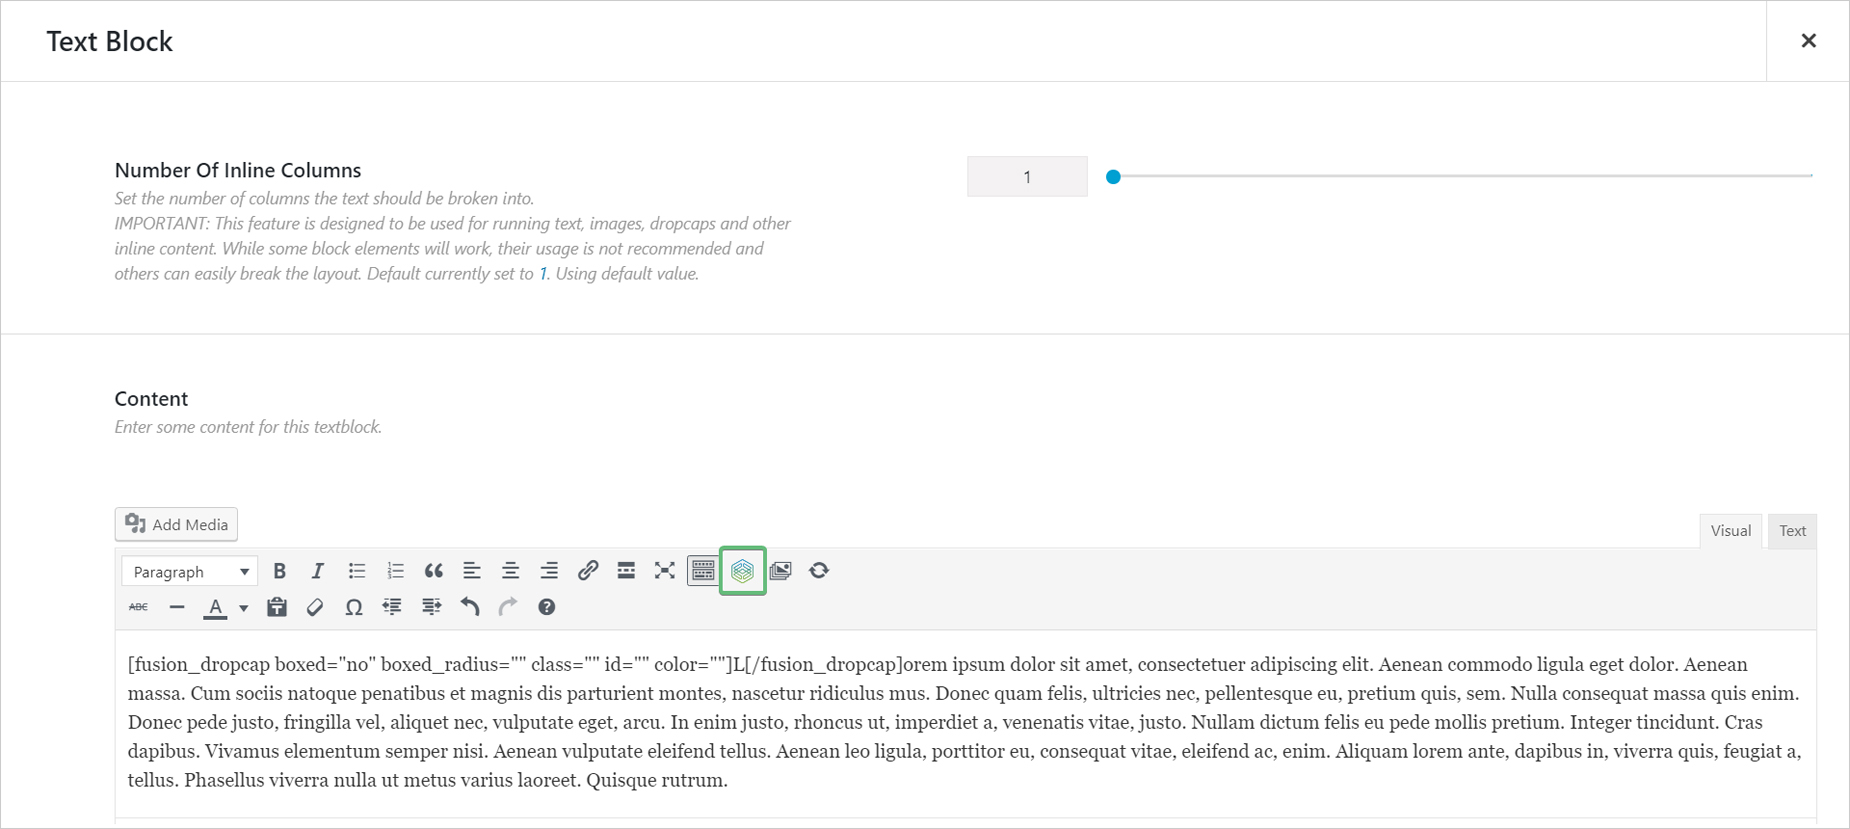Apply strikethrough formatting
This screenshot has width=1850, height=829.
click(x=138, y=607)
